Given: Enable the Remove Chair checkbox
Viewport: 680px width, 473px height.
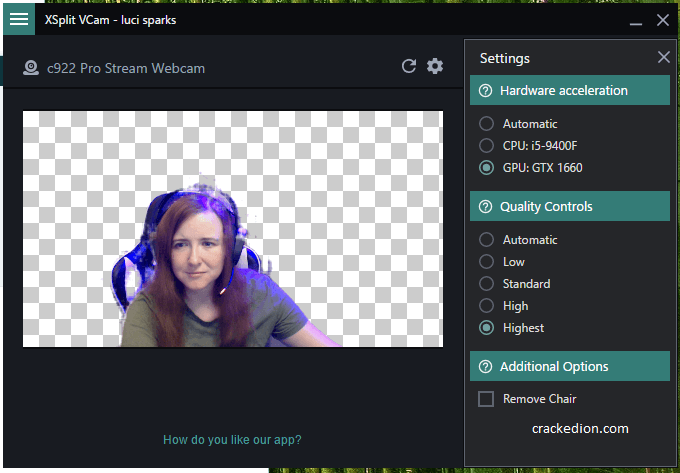Looking at the screenshot, I should pos(486,399).
